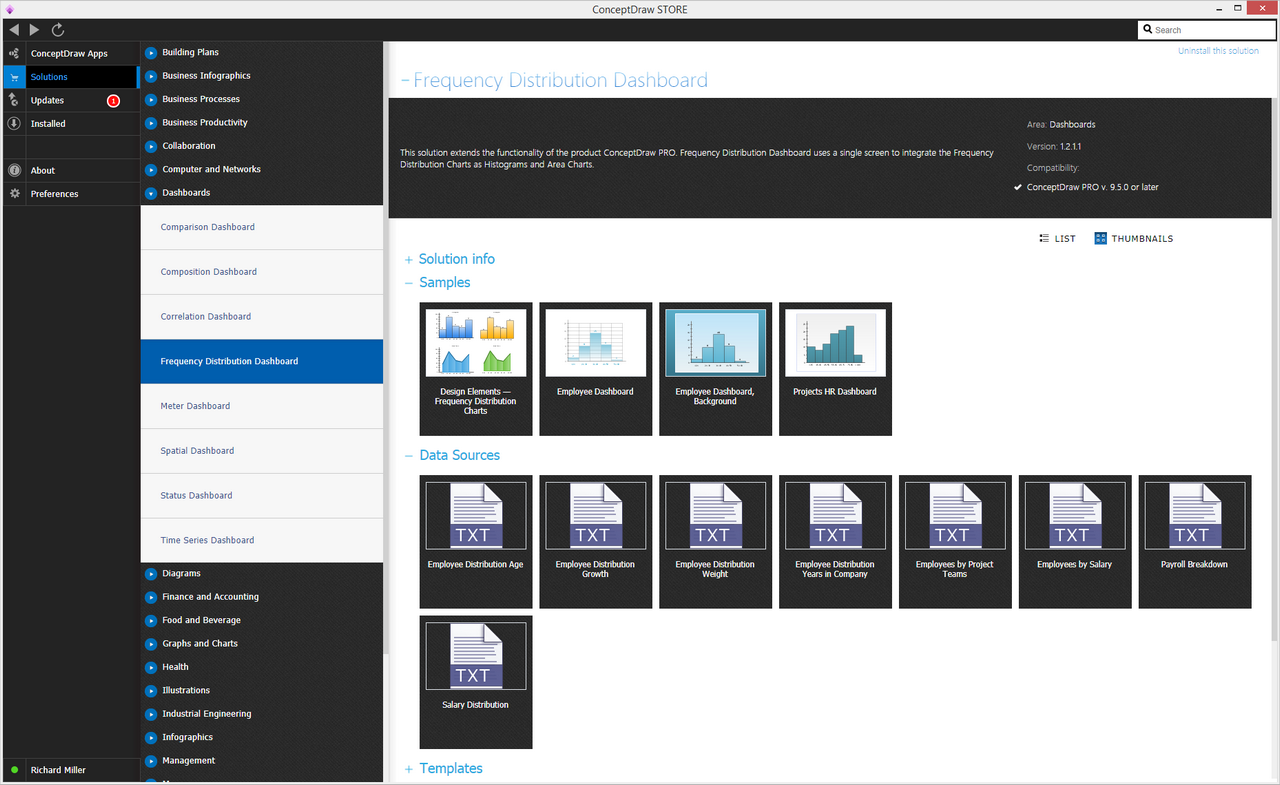Image resolution: width=1280 pixels, height=785 pixels.
Task: Switch to LIST view
Action: pyautogui.click(x=1058, y=239)
